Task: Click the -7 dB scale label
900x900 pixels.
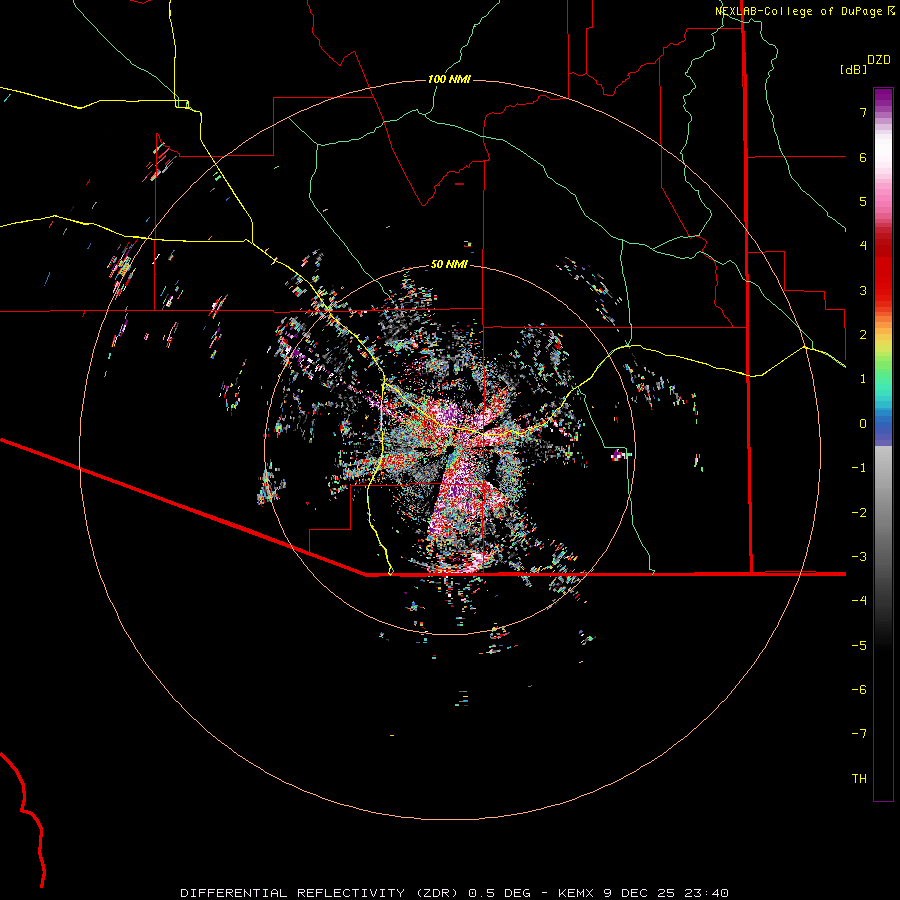Action: pyautogui.click(x=859, y=734)
